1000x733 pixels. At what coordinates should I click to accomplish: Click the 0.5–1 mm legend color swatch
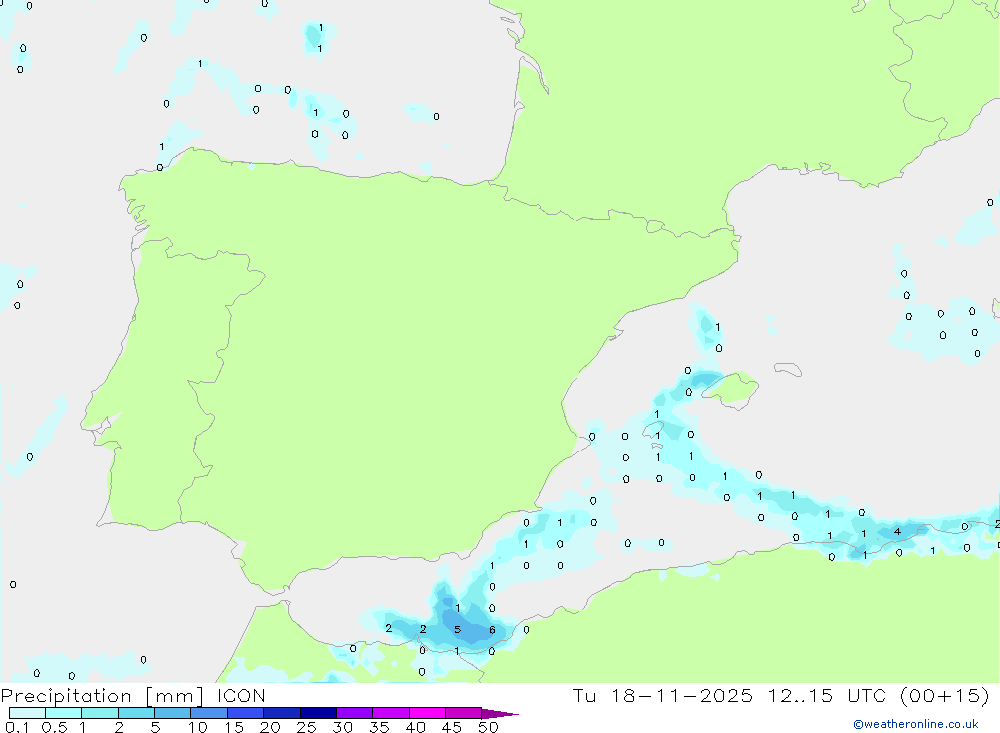[64, 713]
